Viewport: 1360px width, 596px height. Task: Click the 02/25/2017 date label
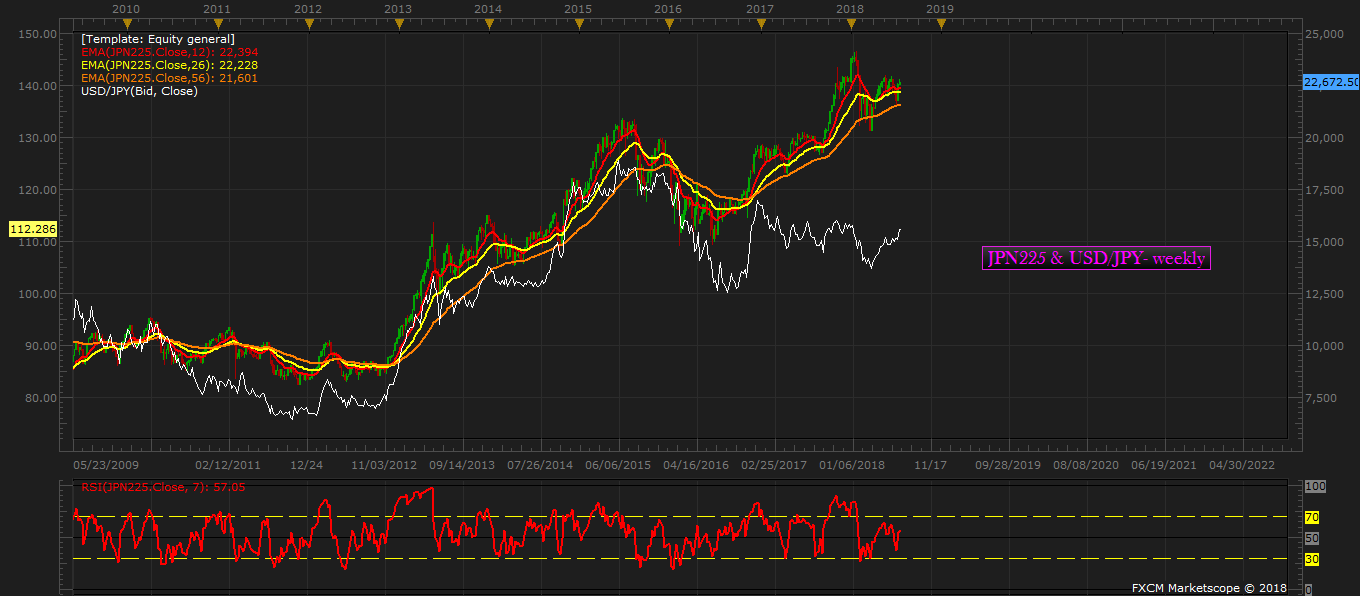coord(774,465)
